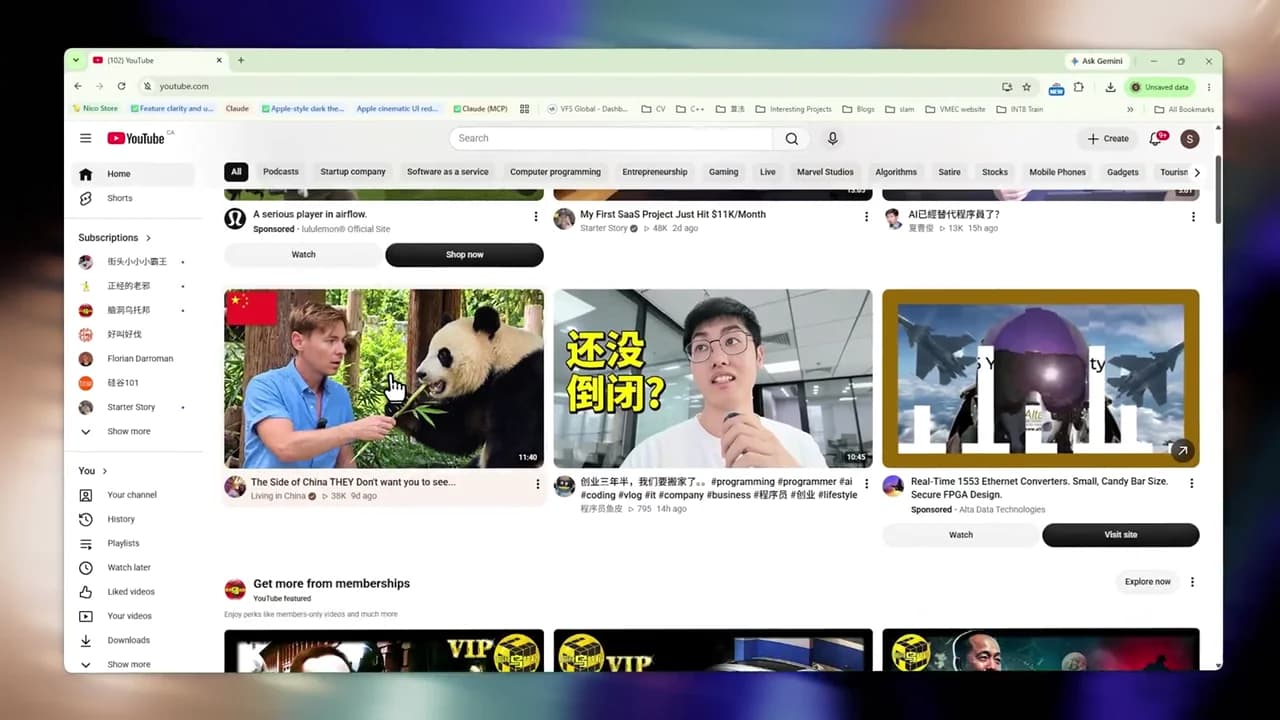This screenshot has width=1280, height=720.
Task: Click Visit site button
Action: (1120, 535)
